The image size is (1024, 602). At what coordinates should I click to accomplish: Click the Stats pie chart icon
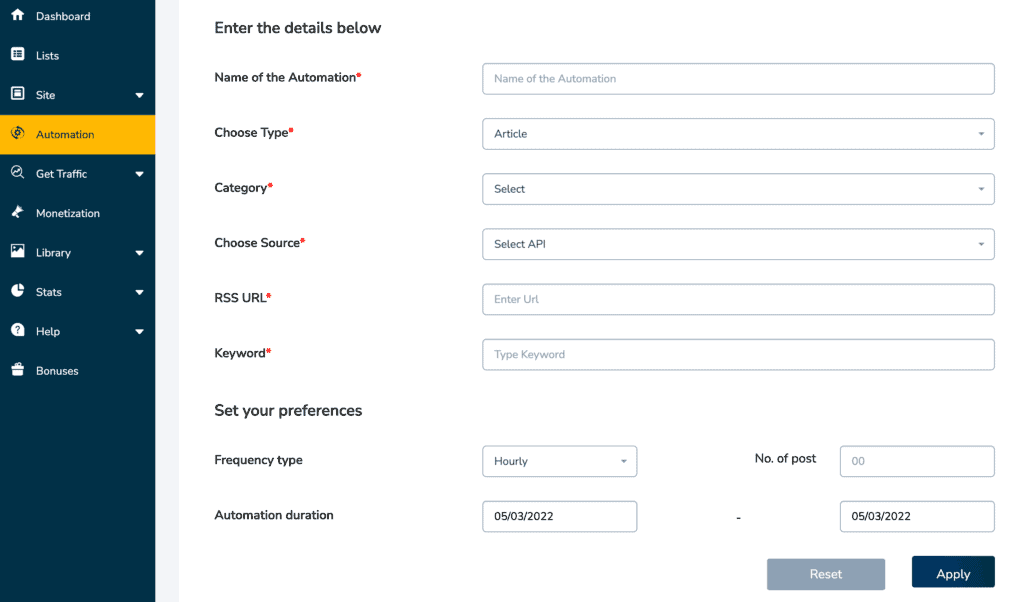(x=17, y=291)
